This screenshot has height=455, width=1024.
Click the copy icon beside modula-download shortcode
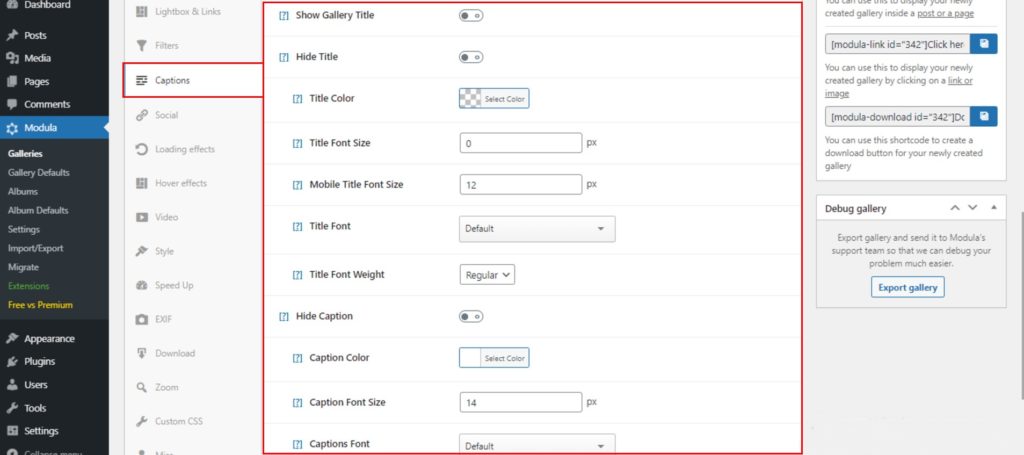pyautogui.click(x=984, y=117)
